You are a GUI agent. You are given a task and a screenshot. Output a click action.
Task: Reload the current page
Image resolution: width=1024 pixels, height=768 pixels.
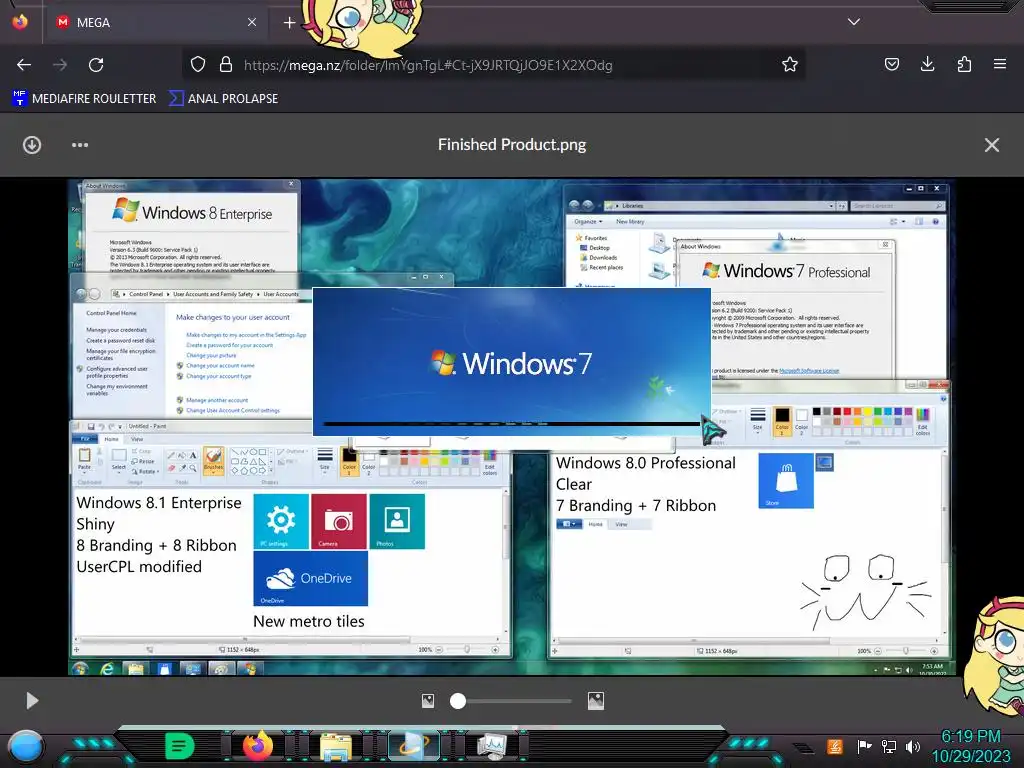coord(97,65)
